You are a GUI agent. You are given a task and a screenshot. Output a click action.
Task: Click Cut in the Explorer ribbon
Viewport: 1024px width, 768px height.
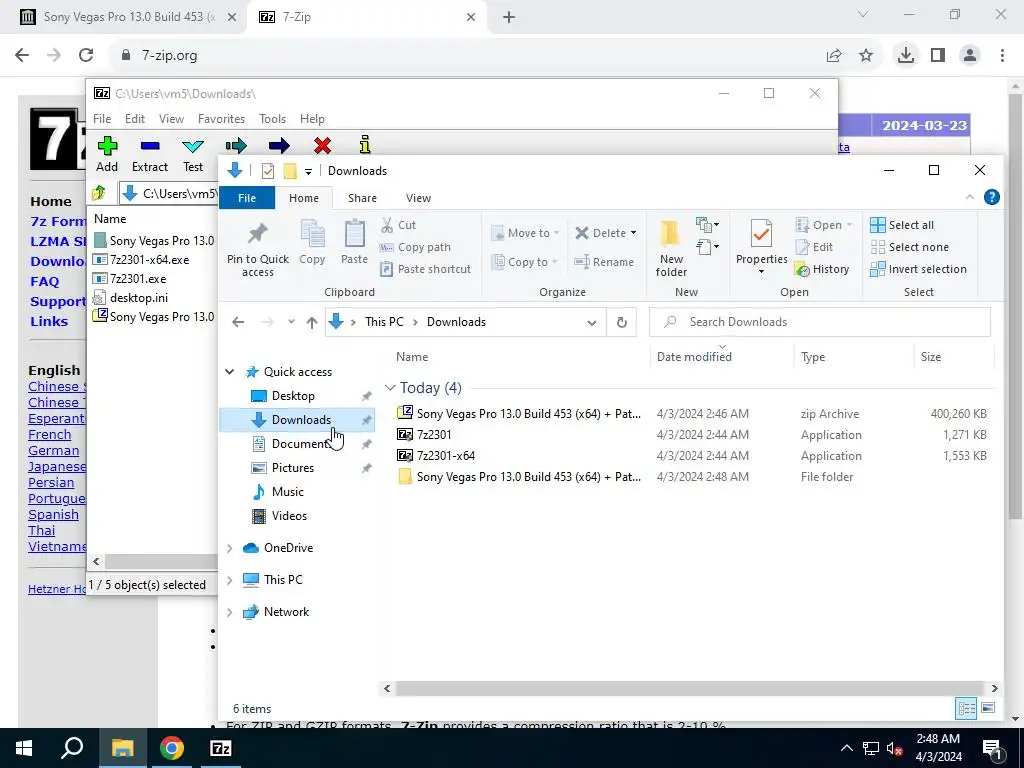[398, 225]
